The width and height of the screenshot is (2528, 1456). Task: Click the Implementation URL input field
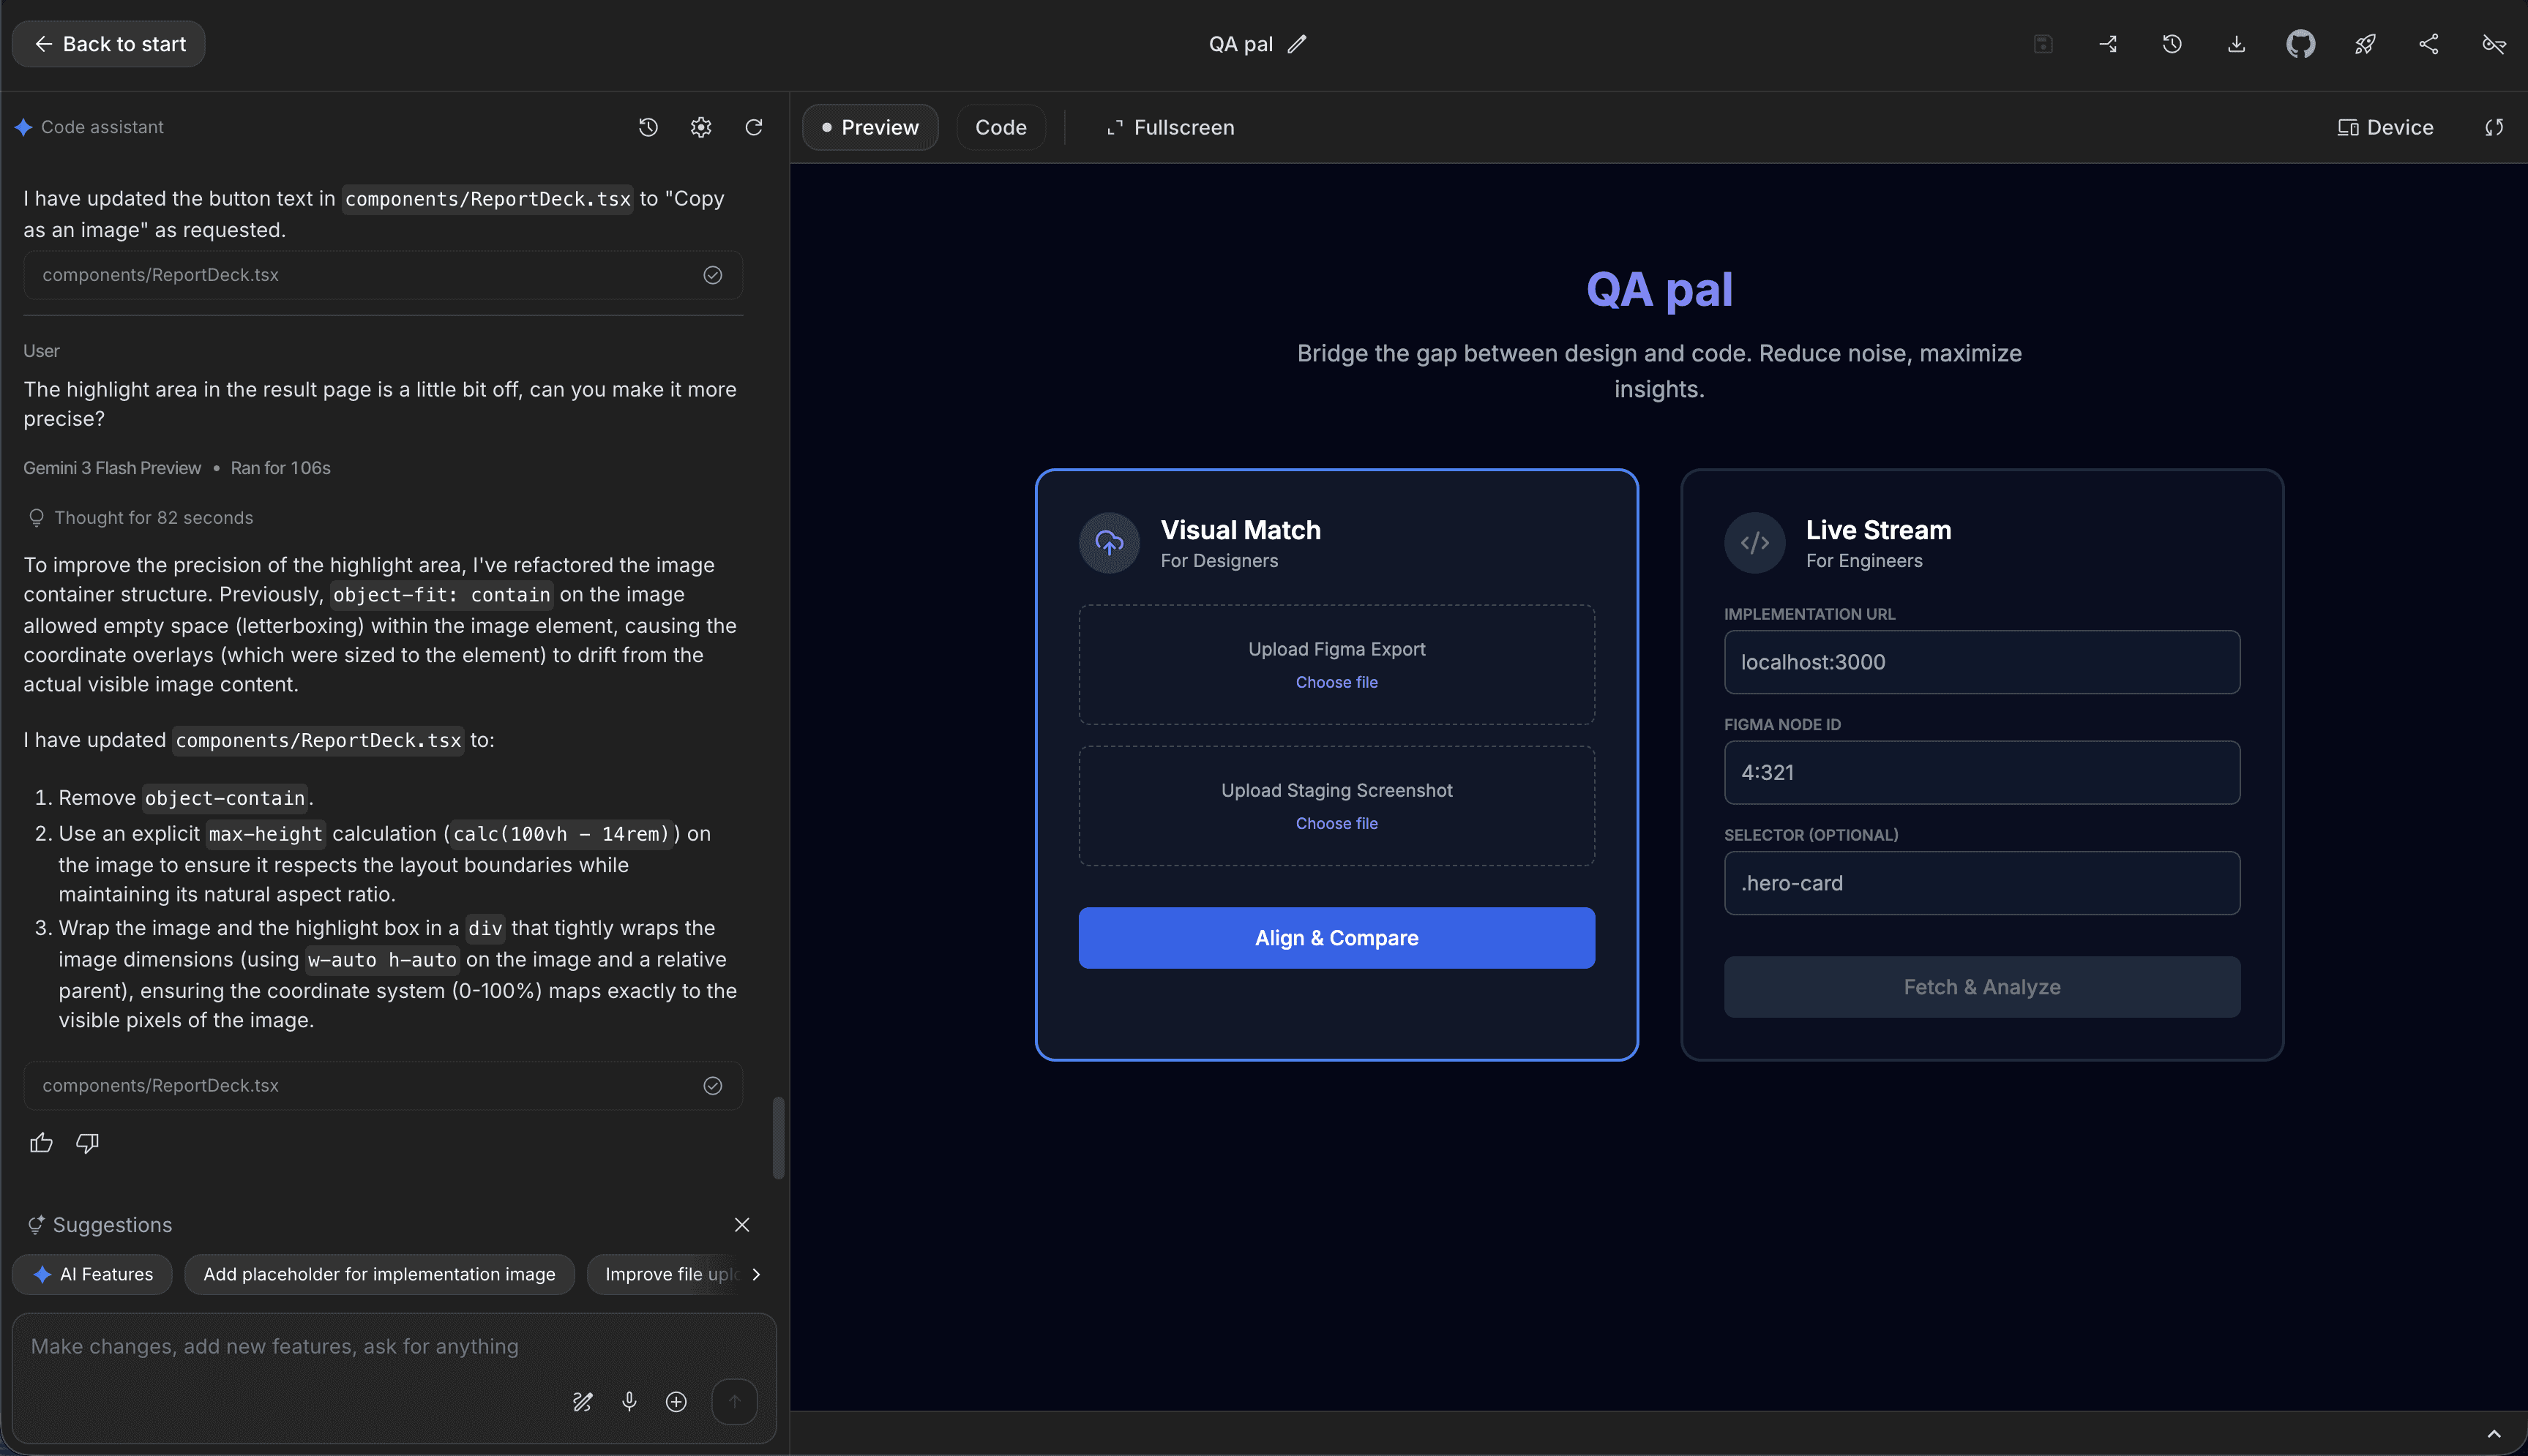pos(1981,661)
